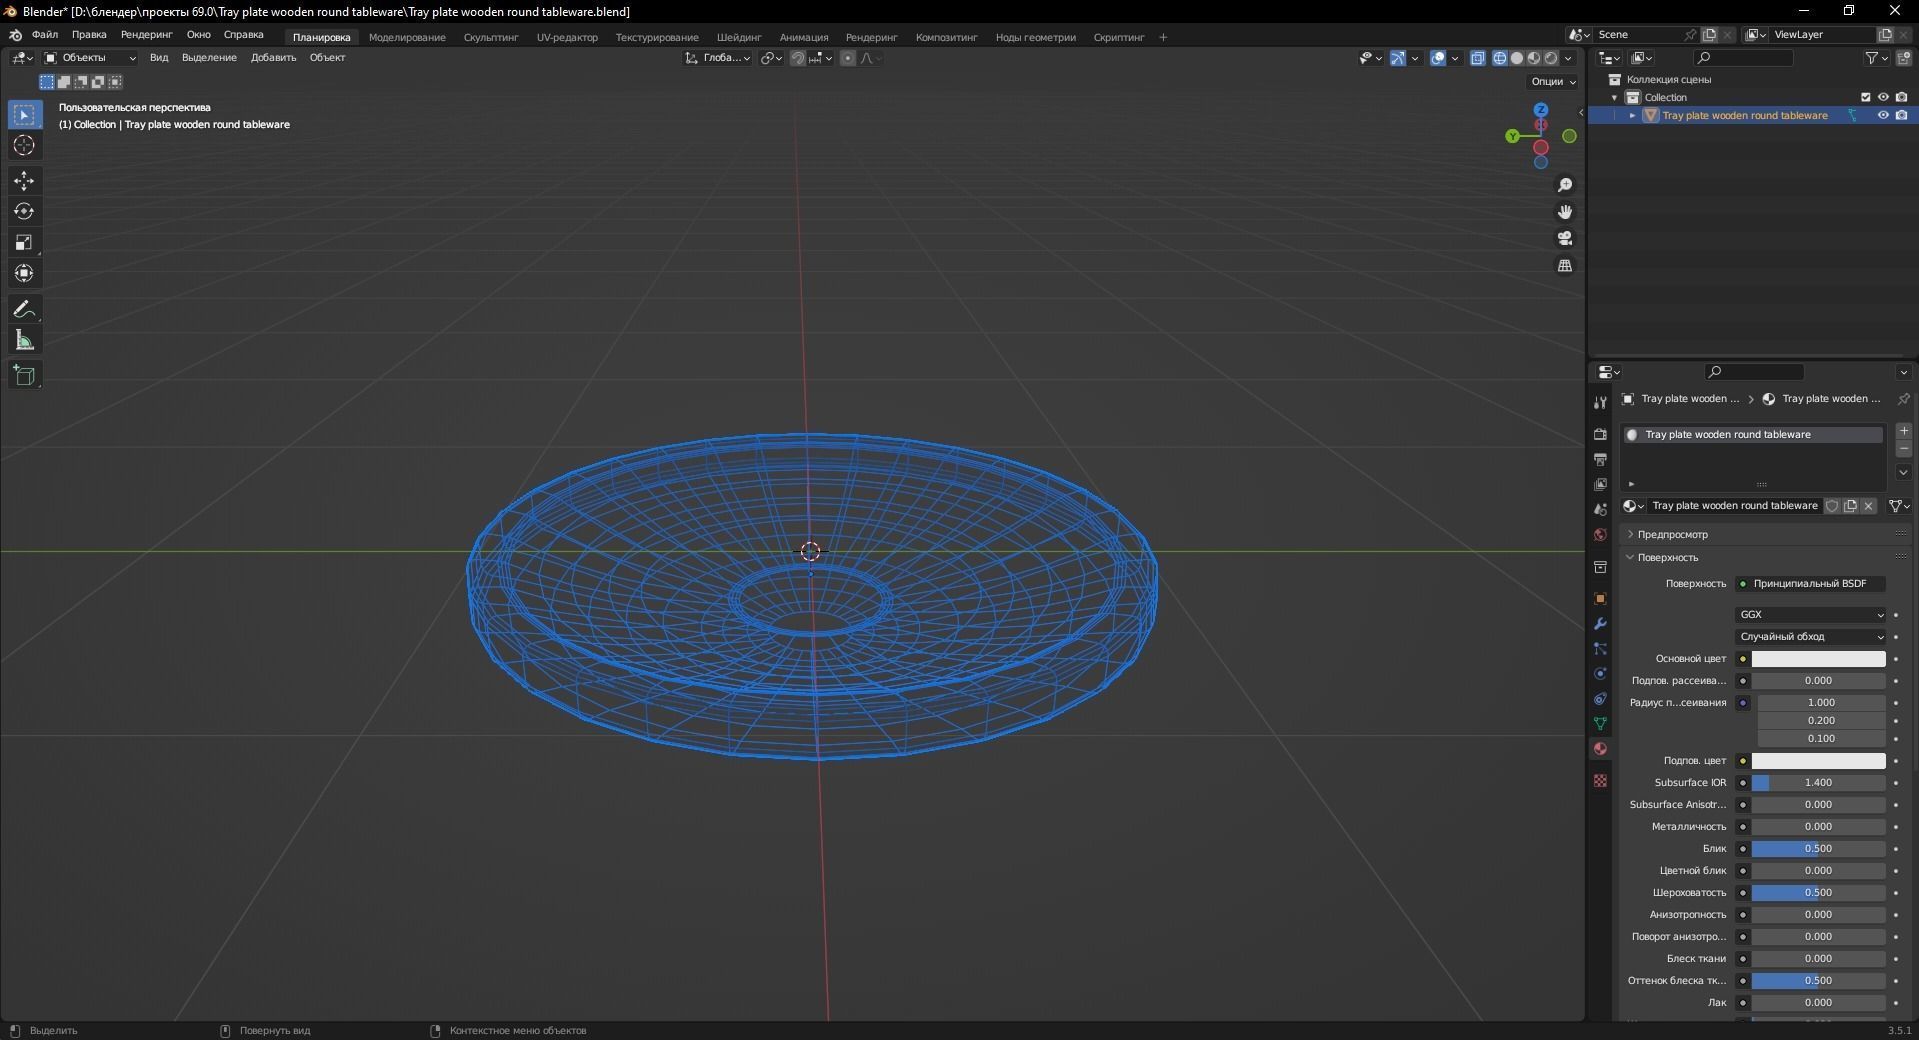Click the viewport zoom magnifier icon
The height and width of the screenshot is (1040, 1919).
pos(1565,185)
